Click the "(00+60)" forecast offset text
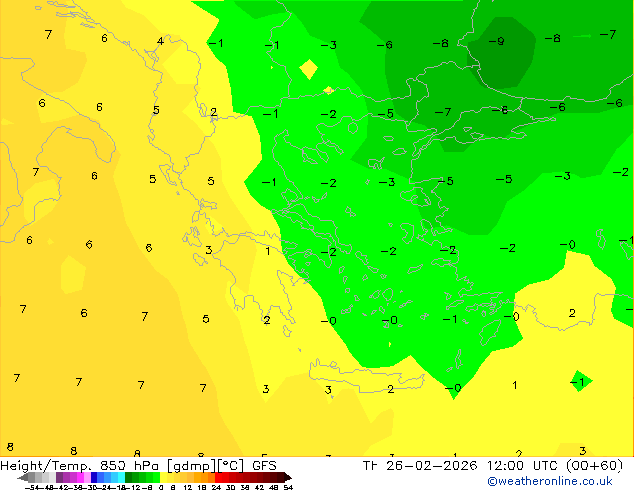The image size is (634, 490). click(594, 466)
